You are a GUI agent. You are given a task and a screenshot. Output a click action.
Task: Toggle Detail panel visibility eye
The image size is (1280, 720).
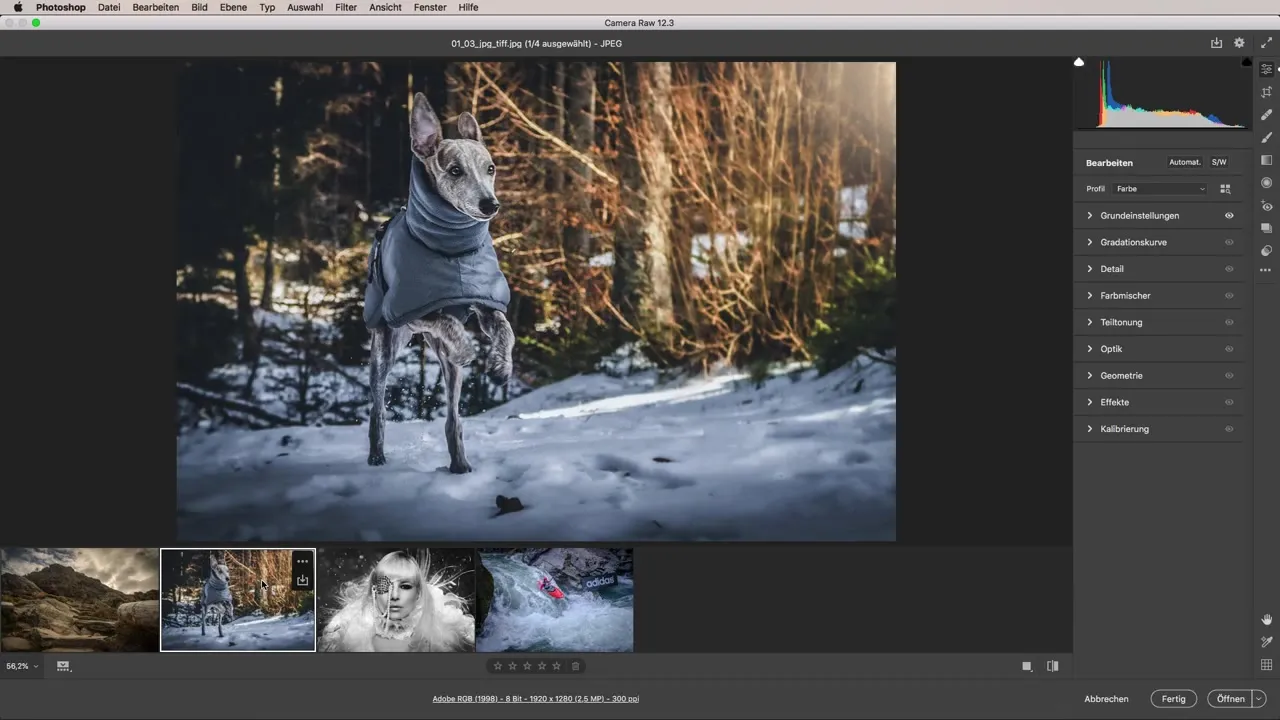[1229, 269]
